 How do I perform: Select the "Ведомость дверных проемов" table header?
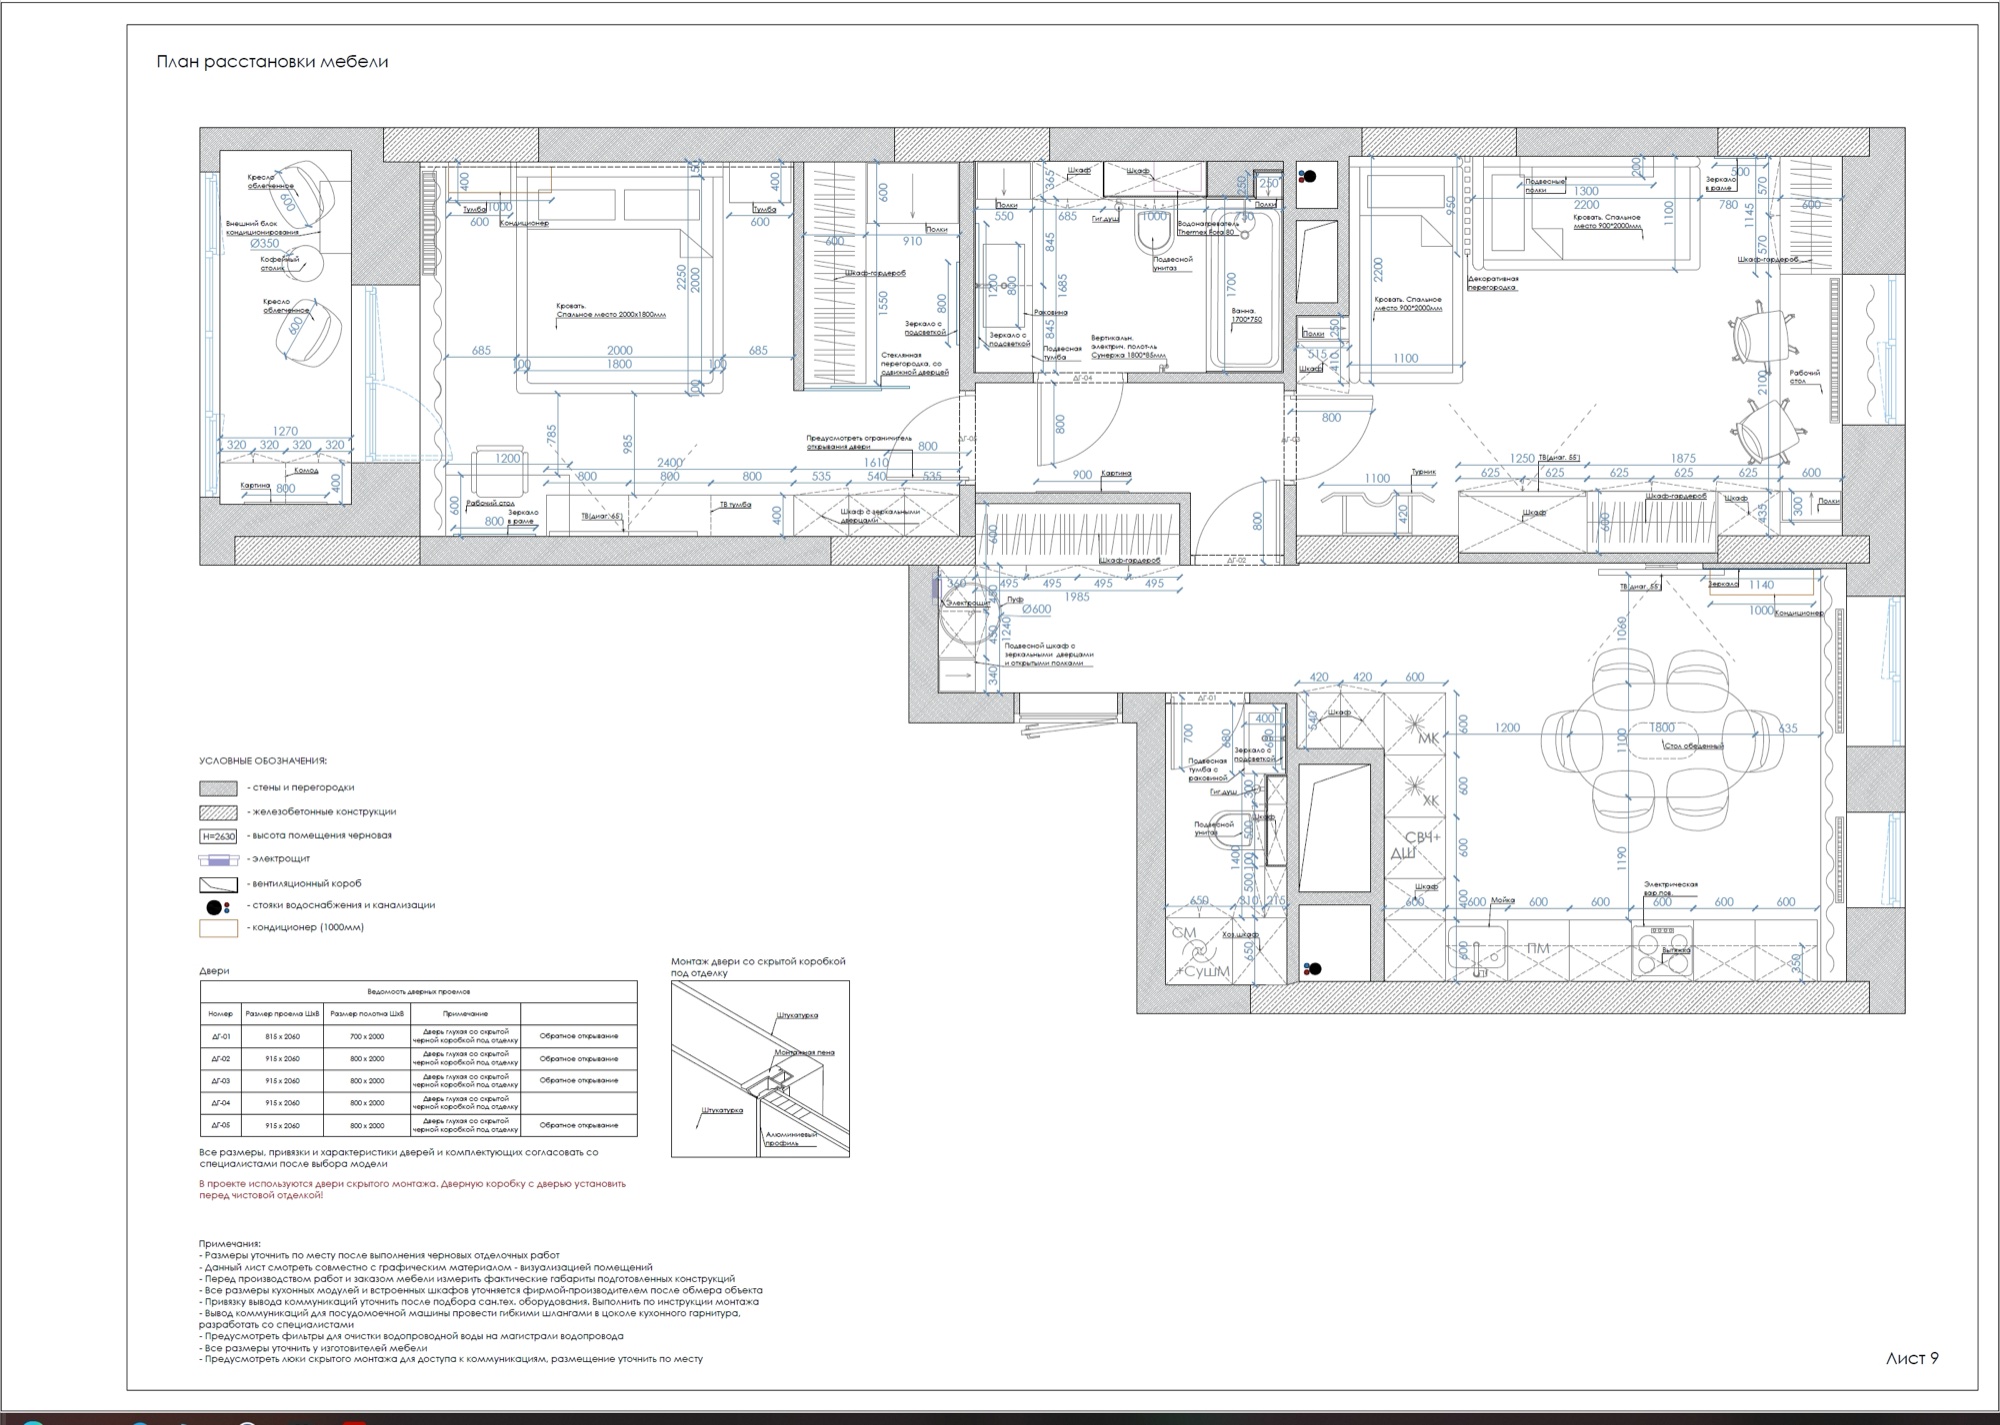(418, 991)
